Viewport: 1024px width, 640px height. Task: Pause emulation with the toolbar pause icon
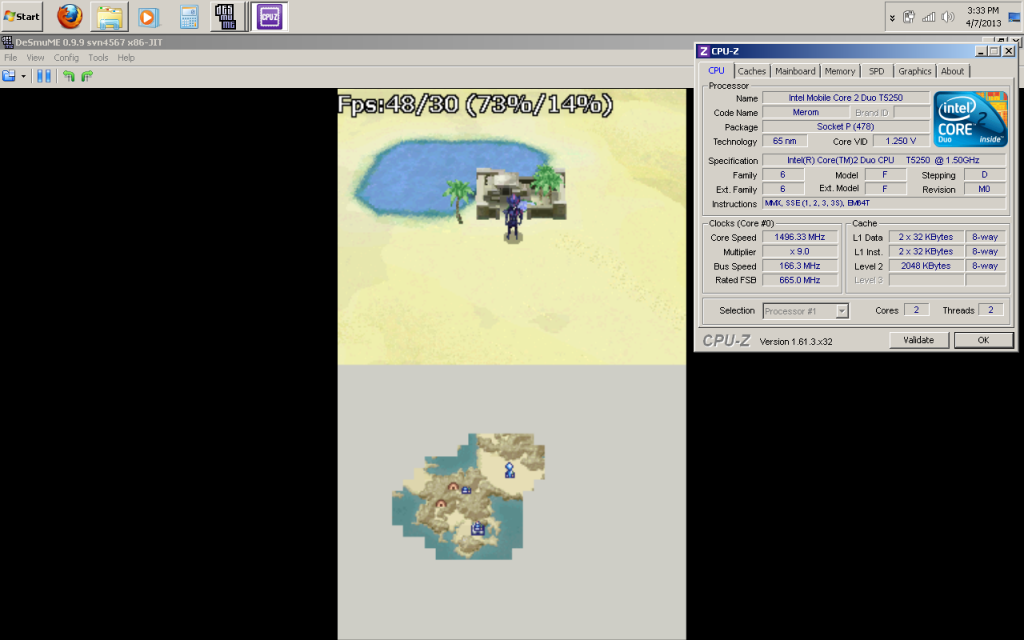(44, 76)
